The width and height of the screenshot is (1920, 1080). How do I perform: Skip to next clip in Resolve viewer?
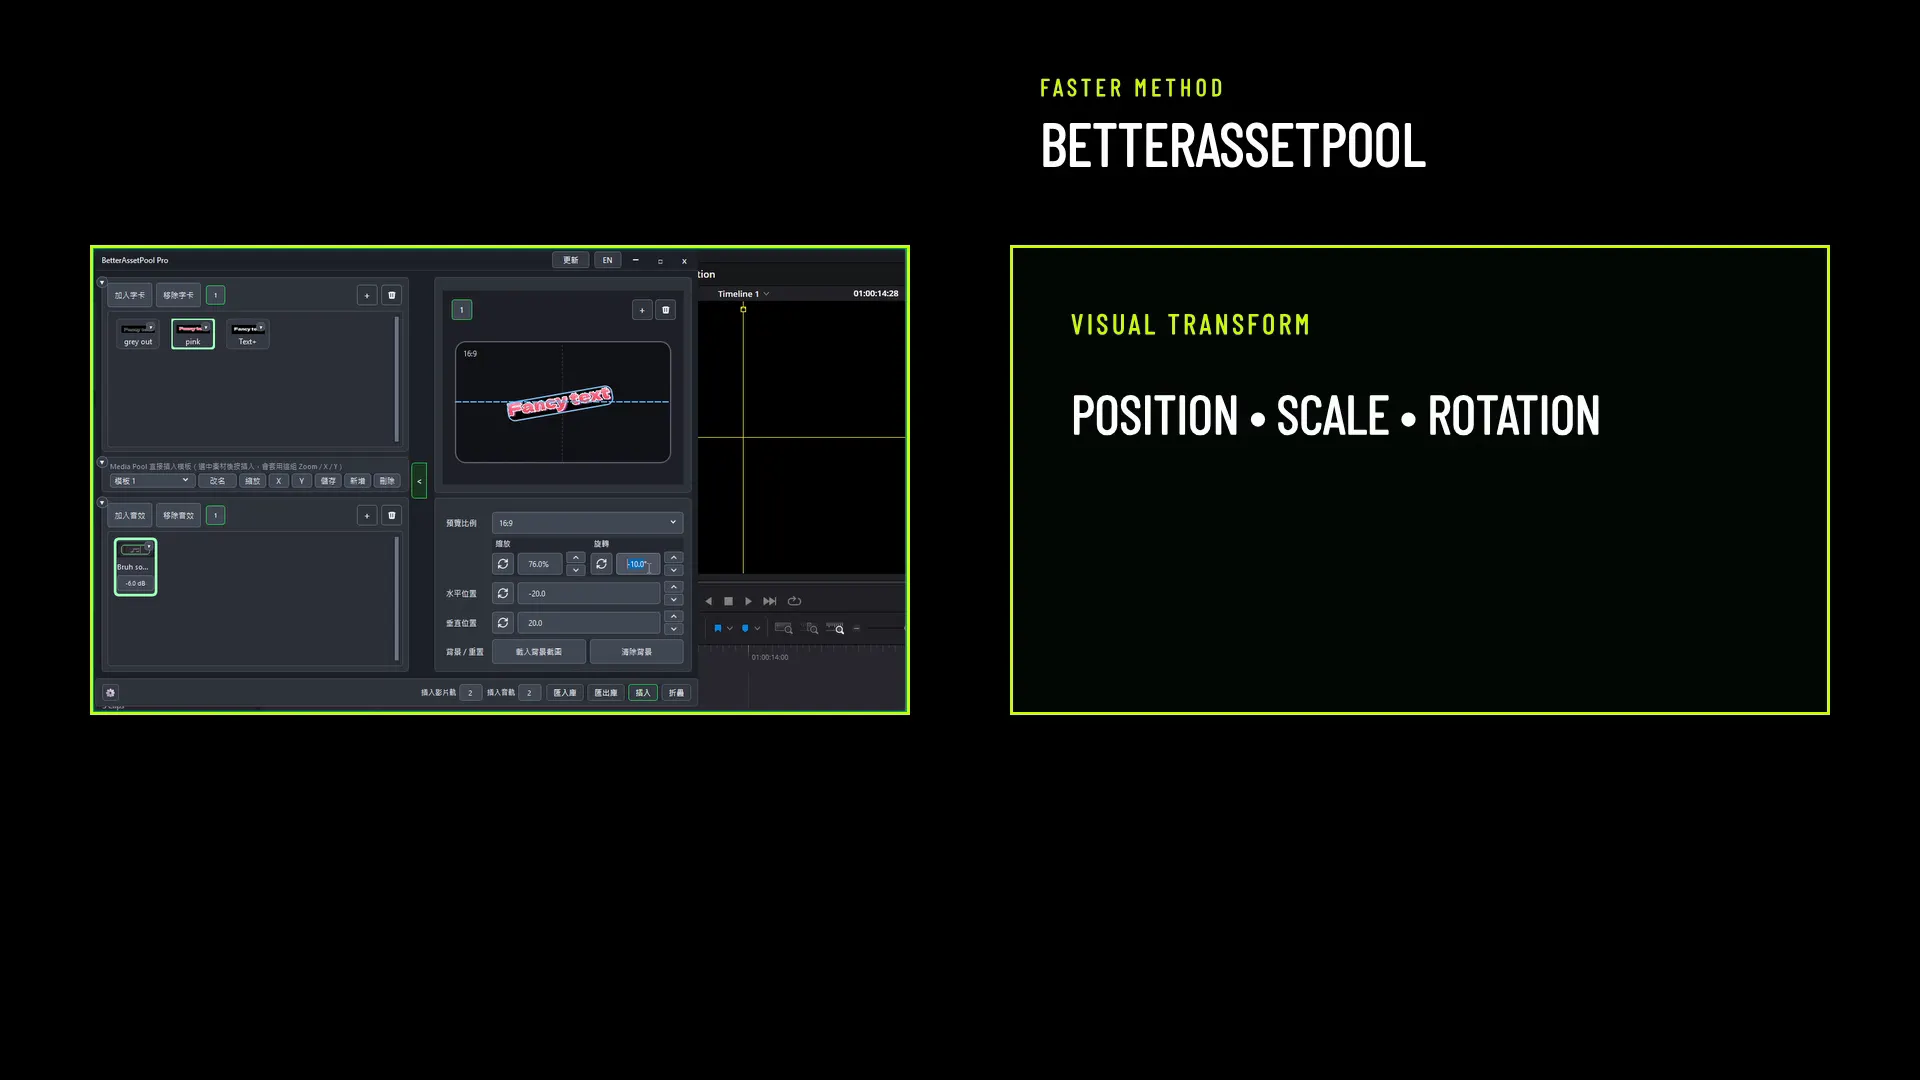tap(770, 601)
